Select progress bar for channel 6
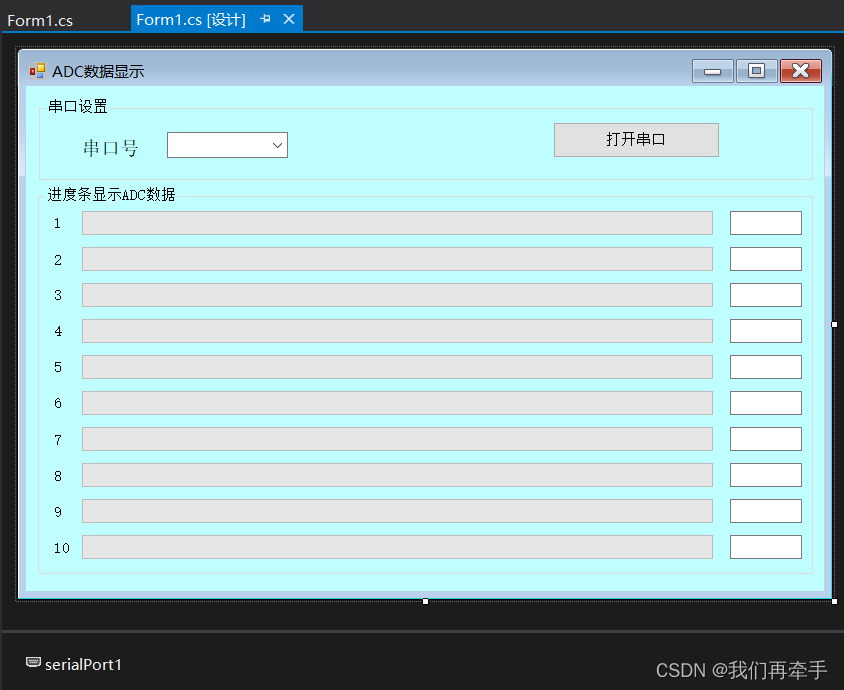Viewport: 844px width, 690px height. 397,403
